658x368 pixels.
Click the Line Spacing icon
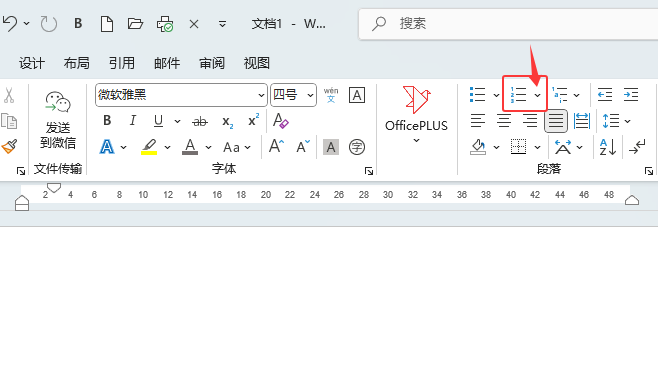pyautogui.click(x=611, y=121)
